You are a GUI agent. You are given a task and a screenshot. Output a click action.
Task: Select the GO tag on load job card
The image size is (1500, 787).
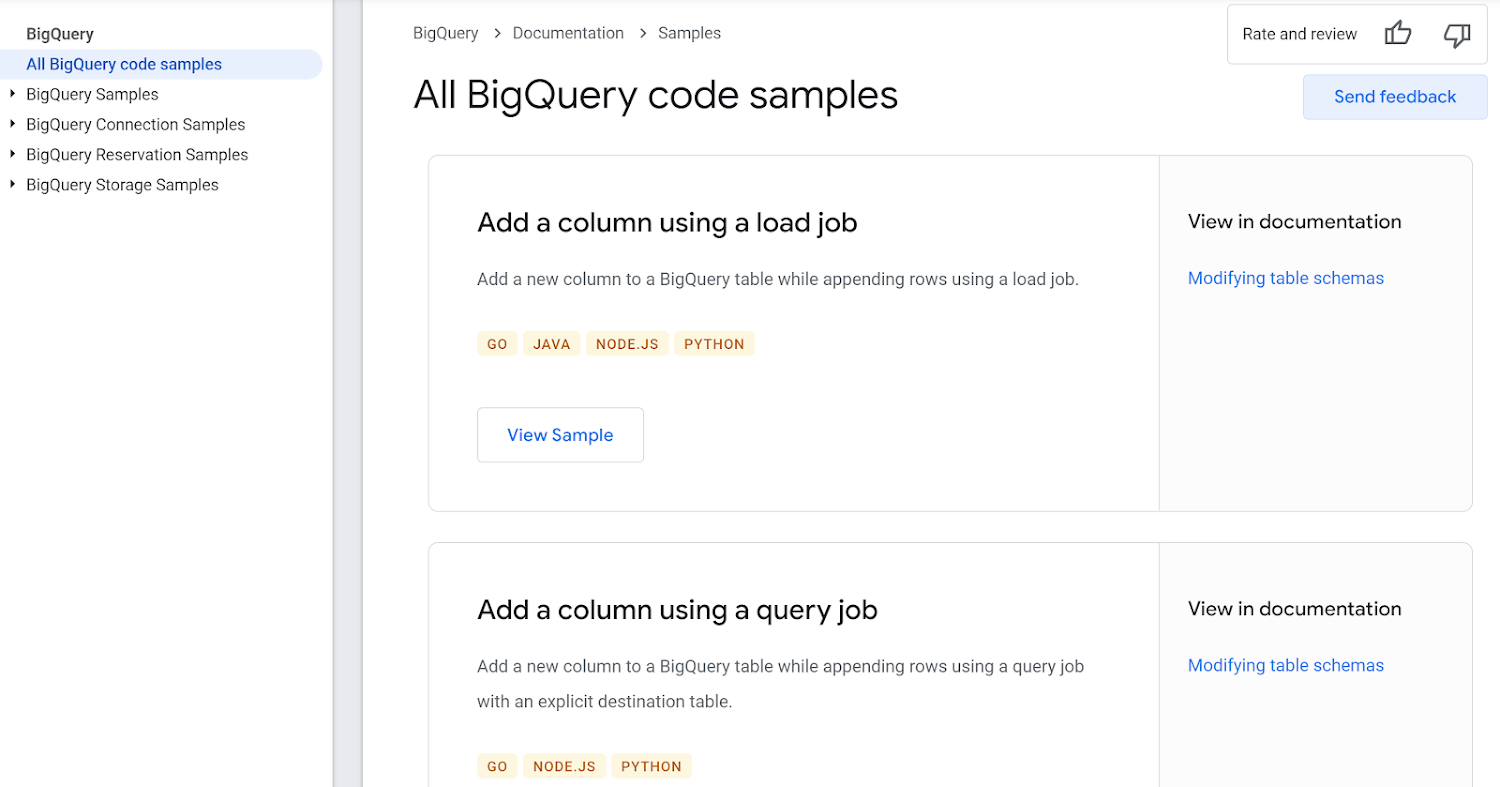click(x=497, y=344)
